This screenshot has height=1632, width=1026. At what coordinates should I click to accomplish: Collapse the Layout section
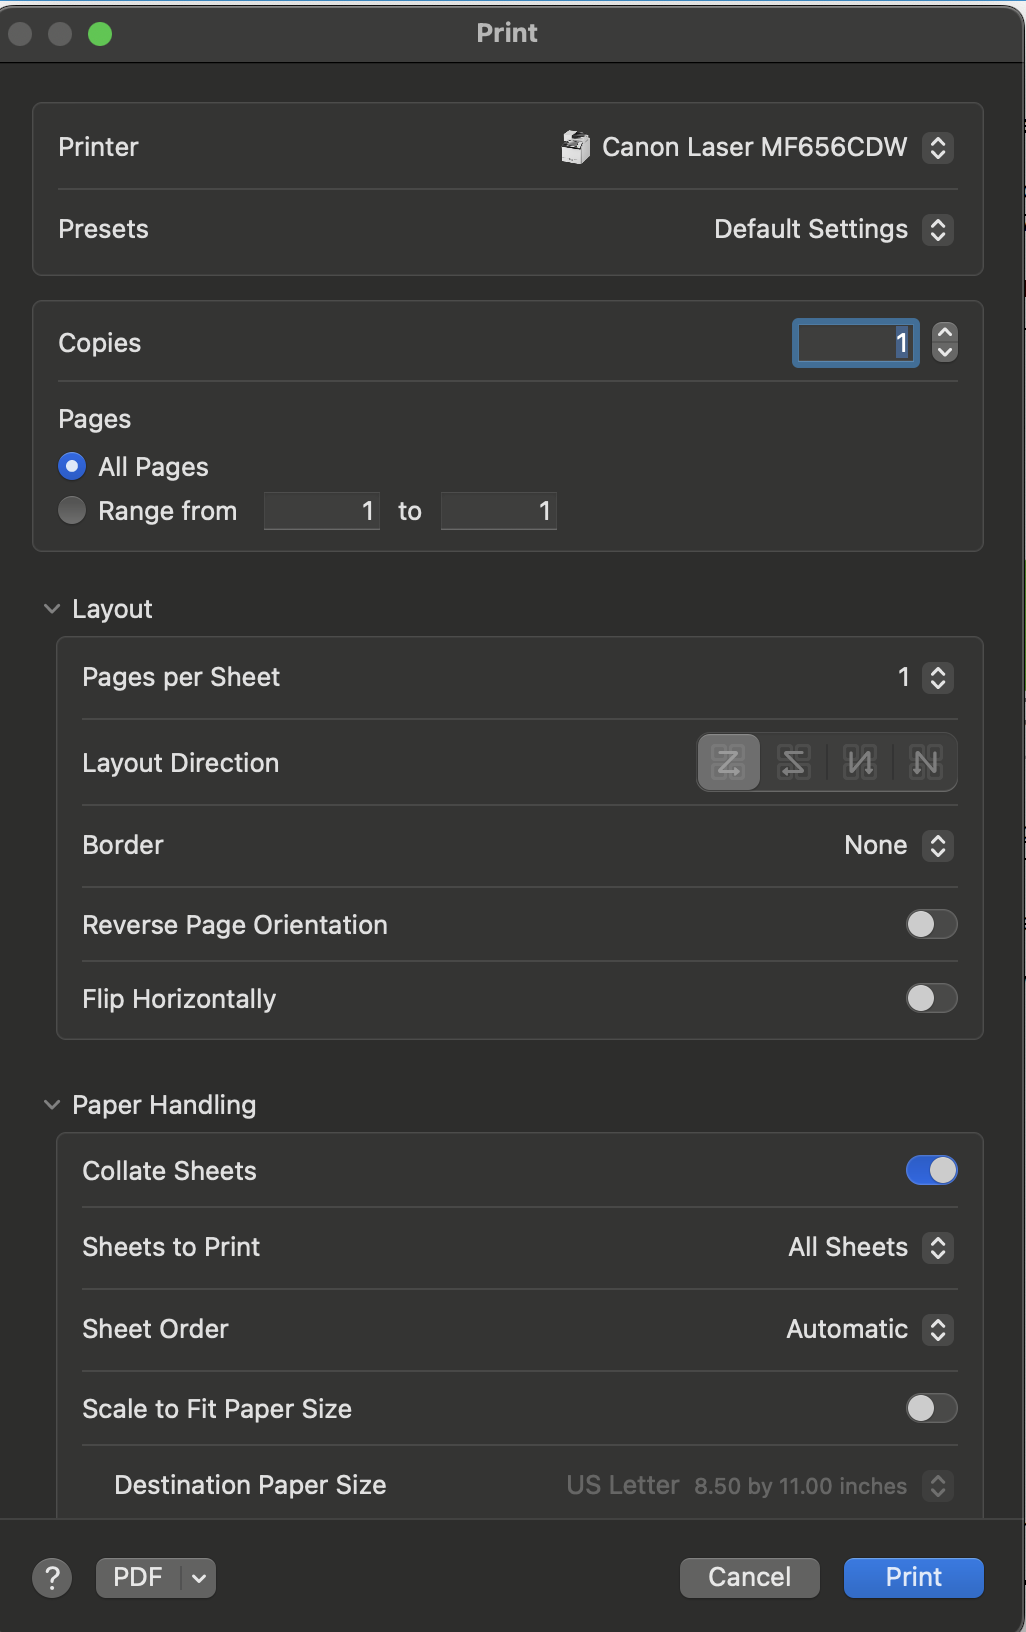click(52, 609)
